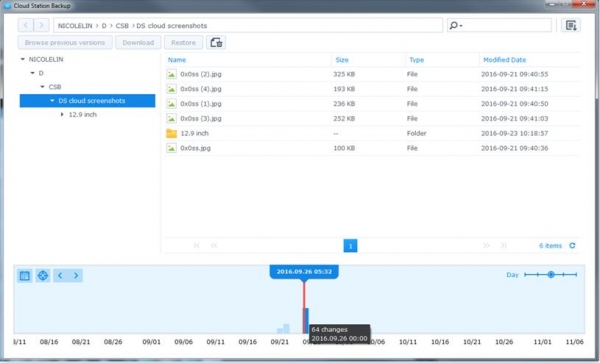The height and width of the screenshot is (363, 600).
Task: Select image icon of 0x0ss (1).jpg
Action: tap(171, 104)
